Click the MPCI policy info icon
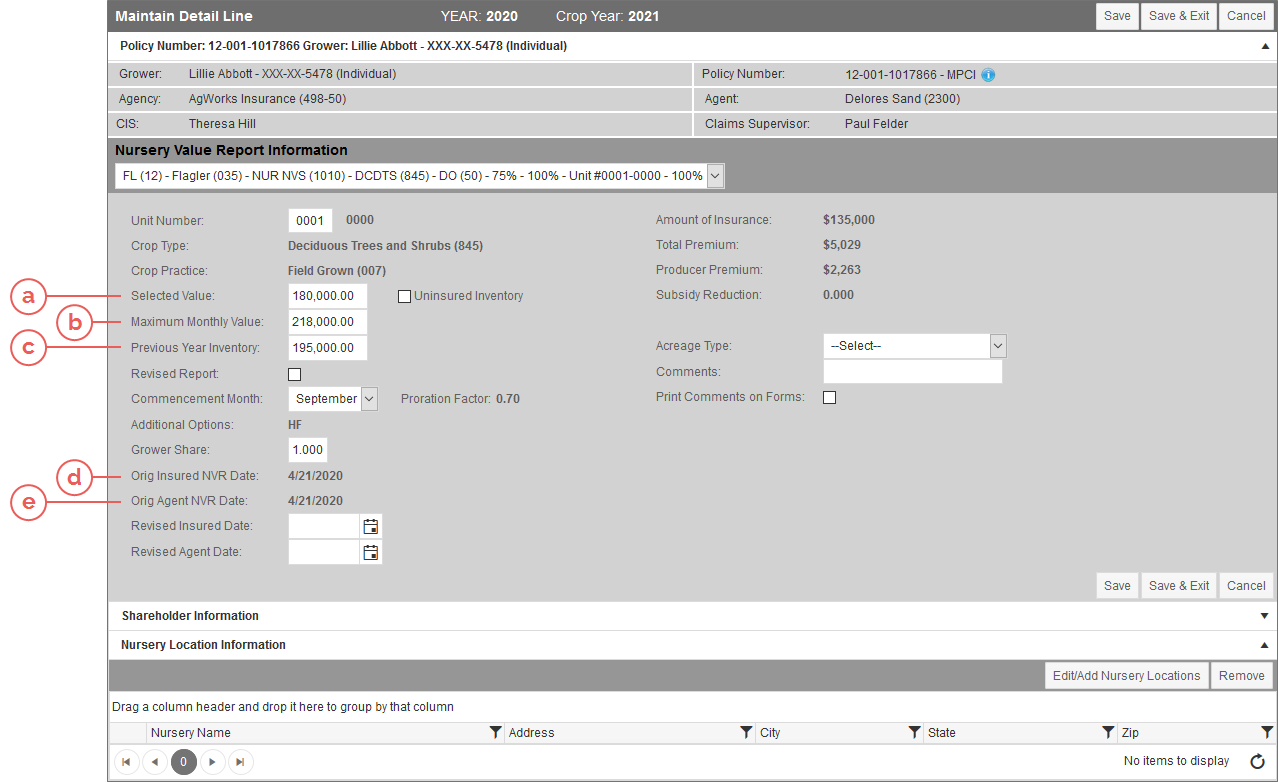 coord(988,75)
